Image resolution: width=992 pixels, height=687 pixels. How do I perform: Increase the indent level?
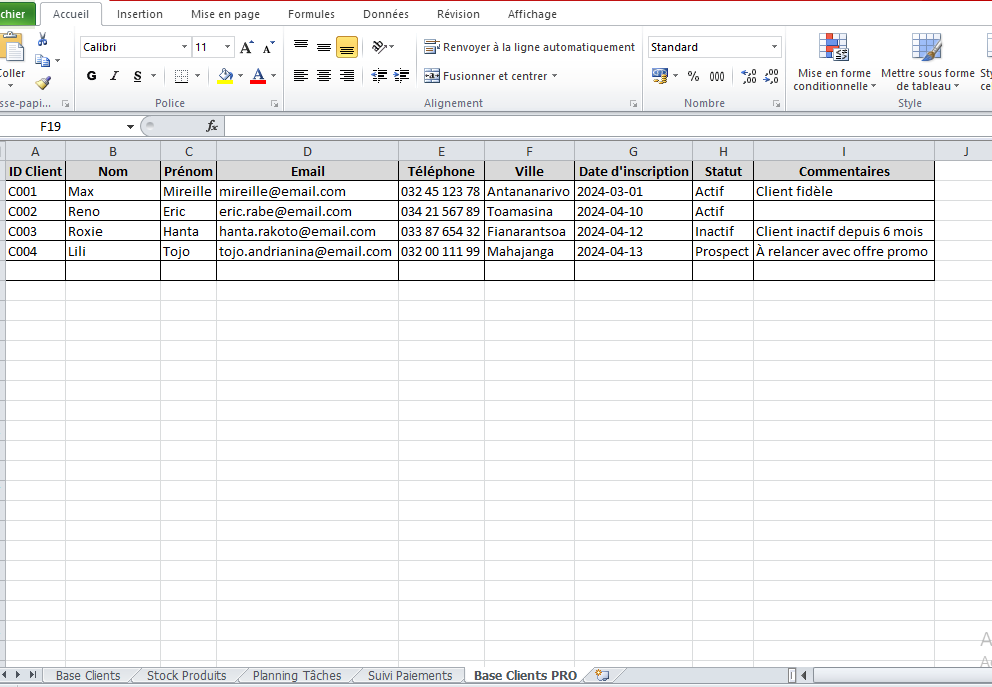pyautogui.click(x=402, y=76)
